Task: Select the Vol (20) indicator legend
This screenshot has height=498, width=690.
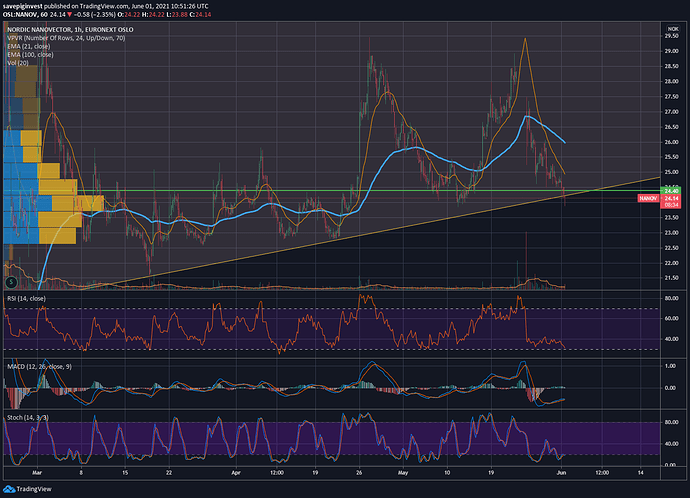Action: (18, 63)
